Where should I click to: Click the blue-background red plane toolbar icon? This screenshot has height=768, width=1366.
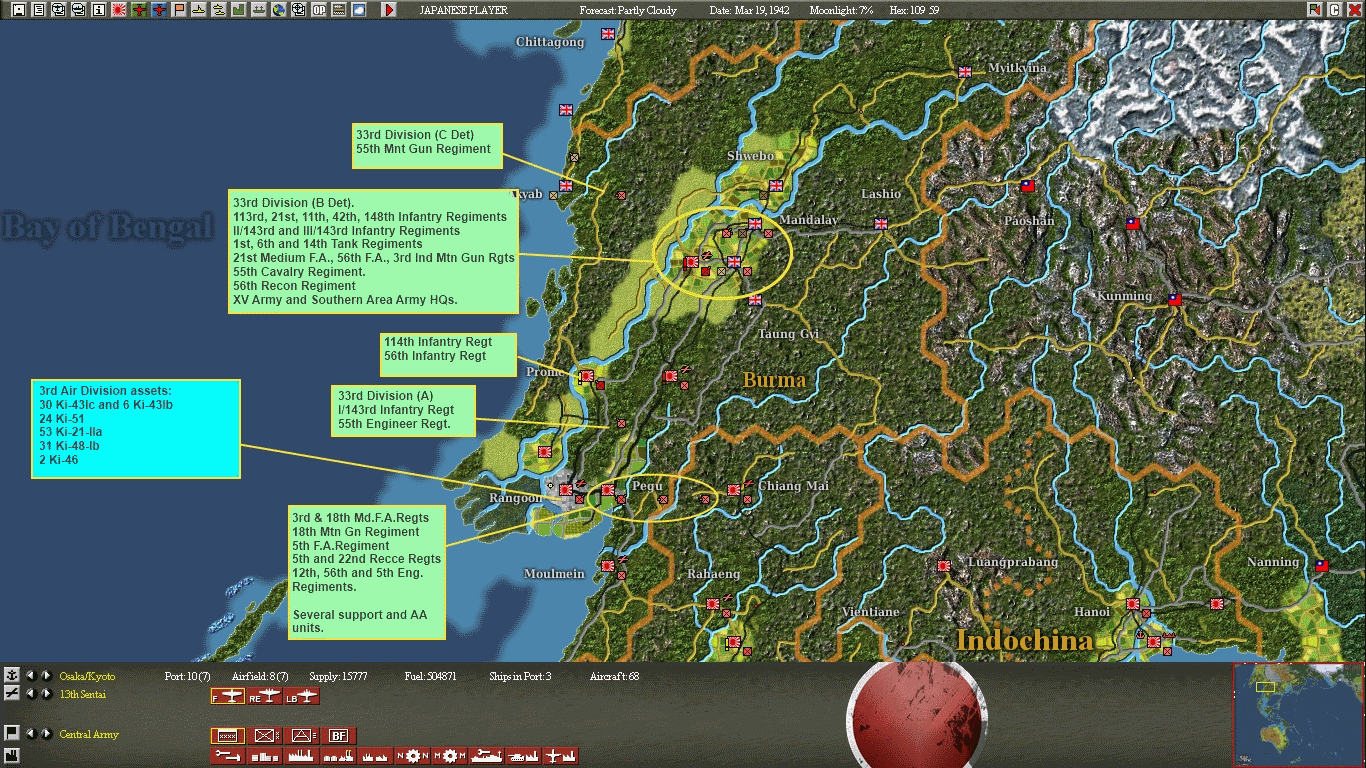point(159,10)
